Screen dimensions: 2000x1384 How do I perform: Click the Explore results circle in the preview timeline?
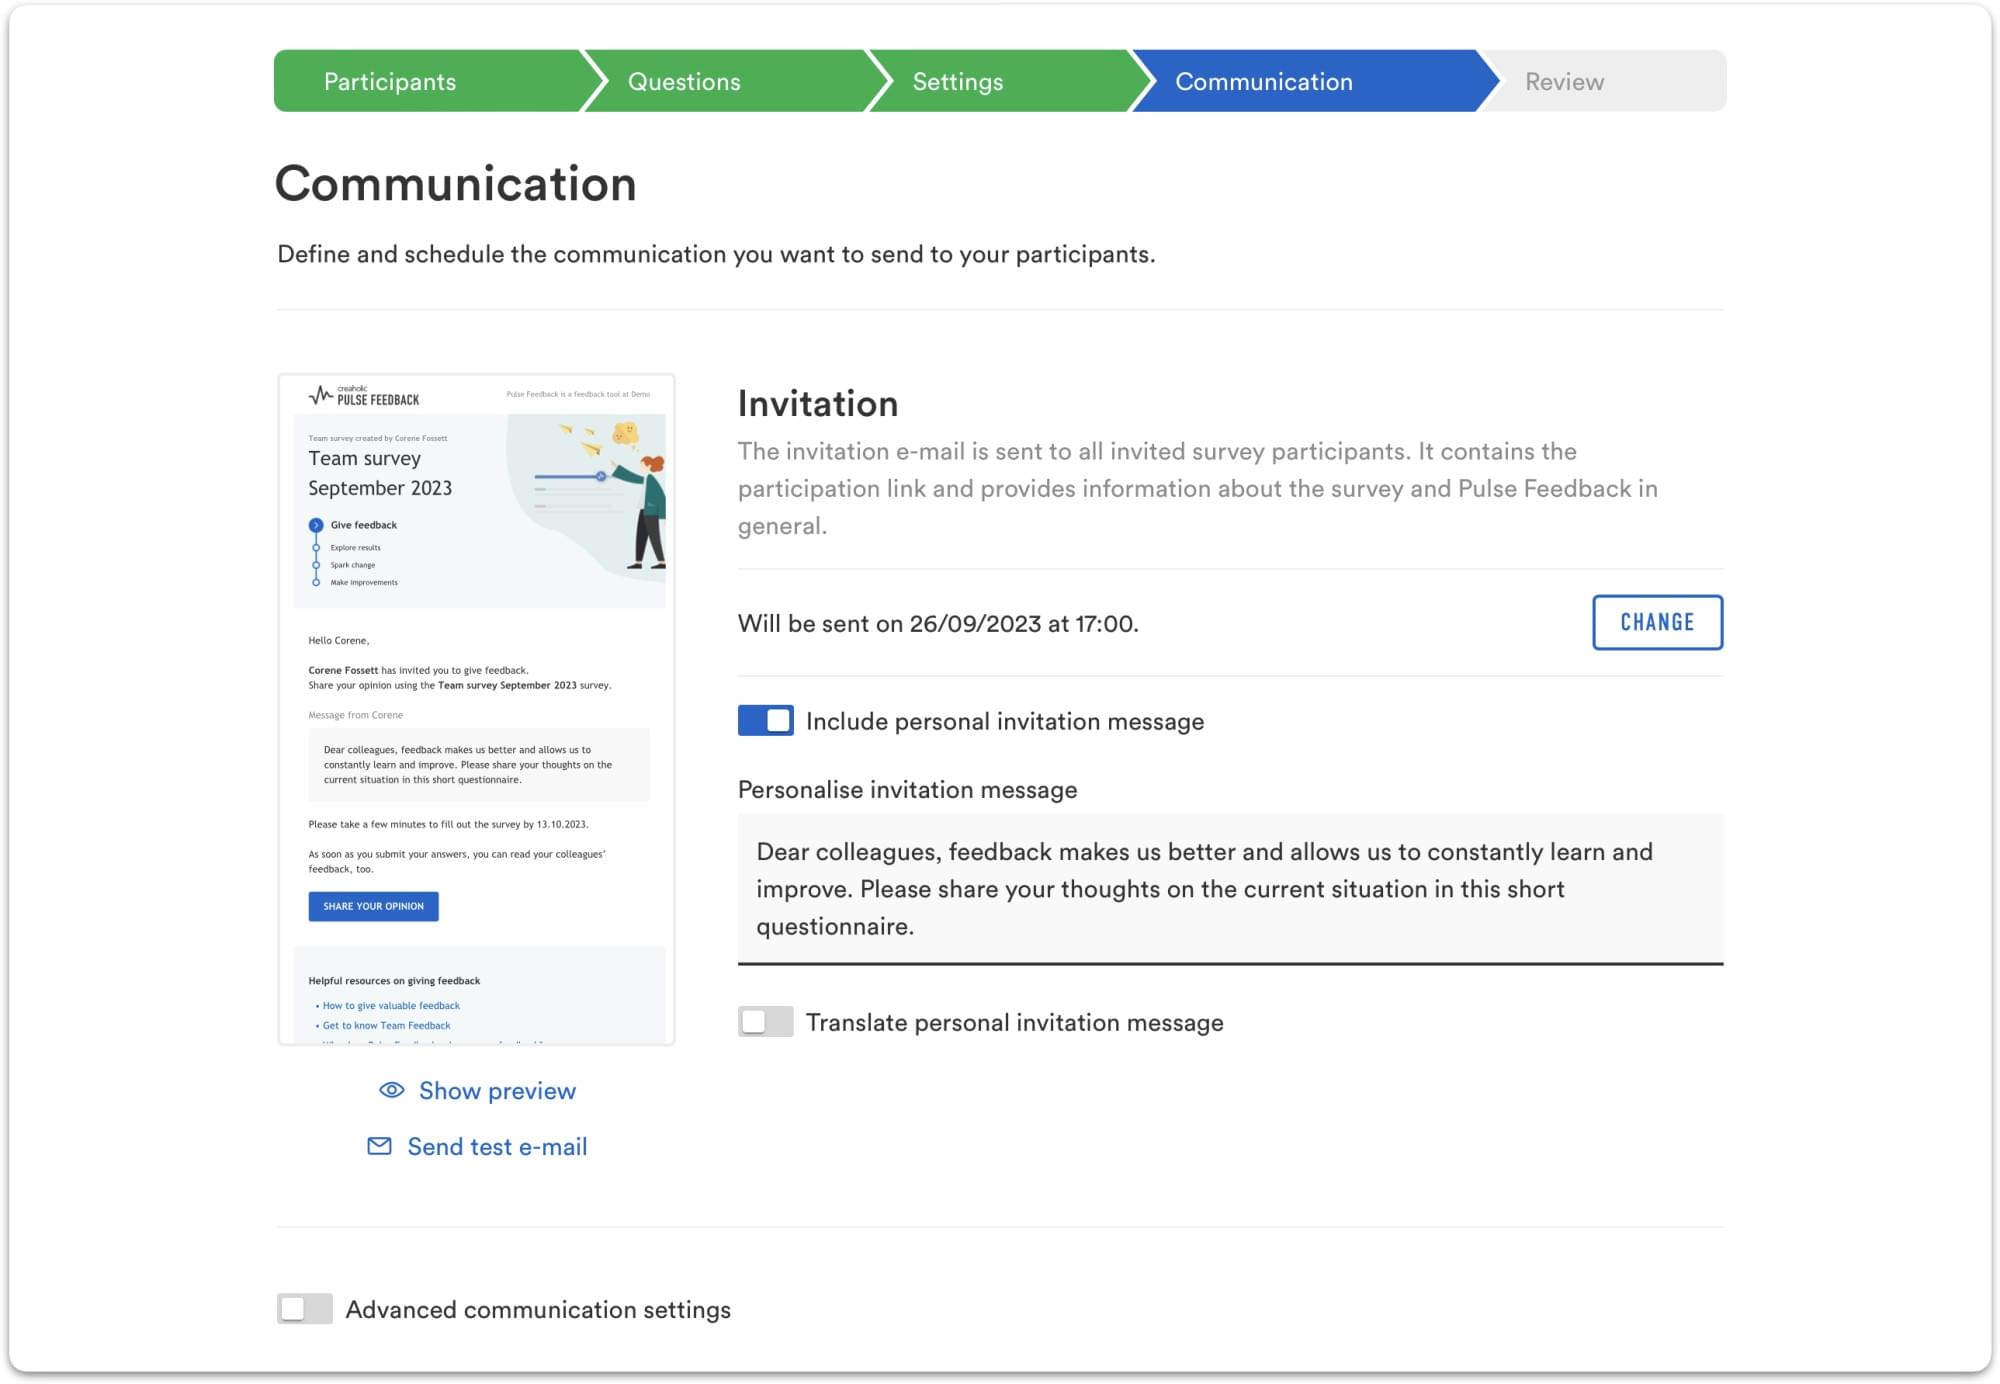point(317,547)
